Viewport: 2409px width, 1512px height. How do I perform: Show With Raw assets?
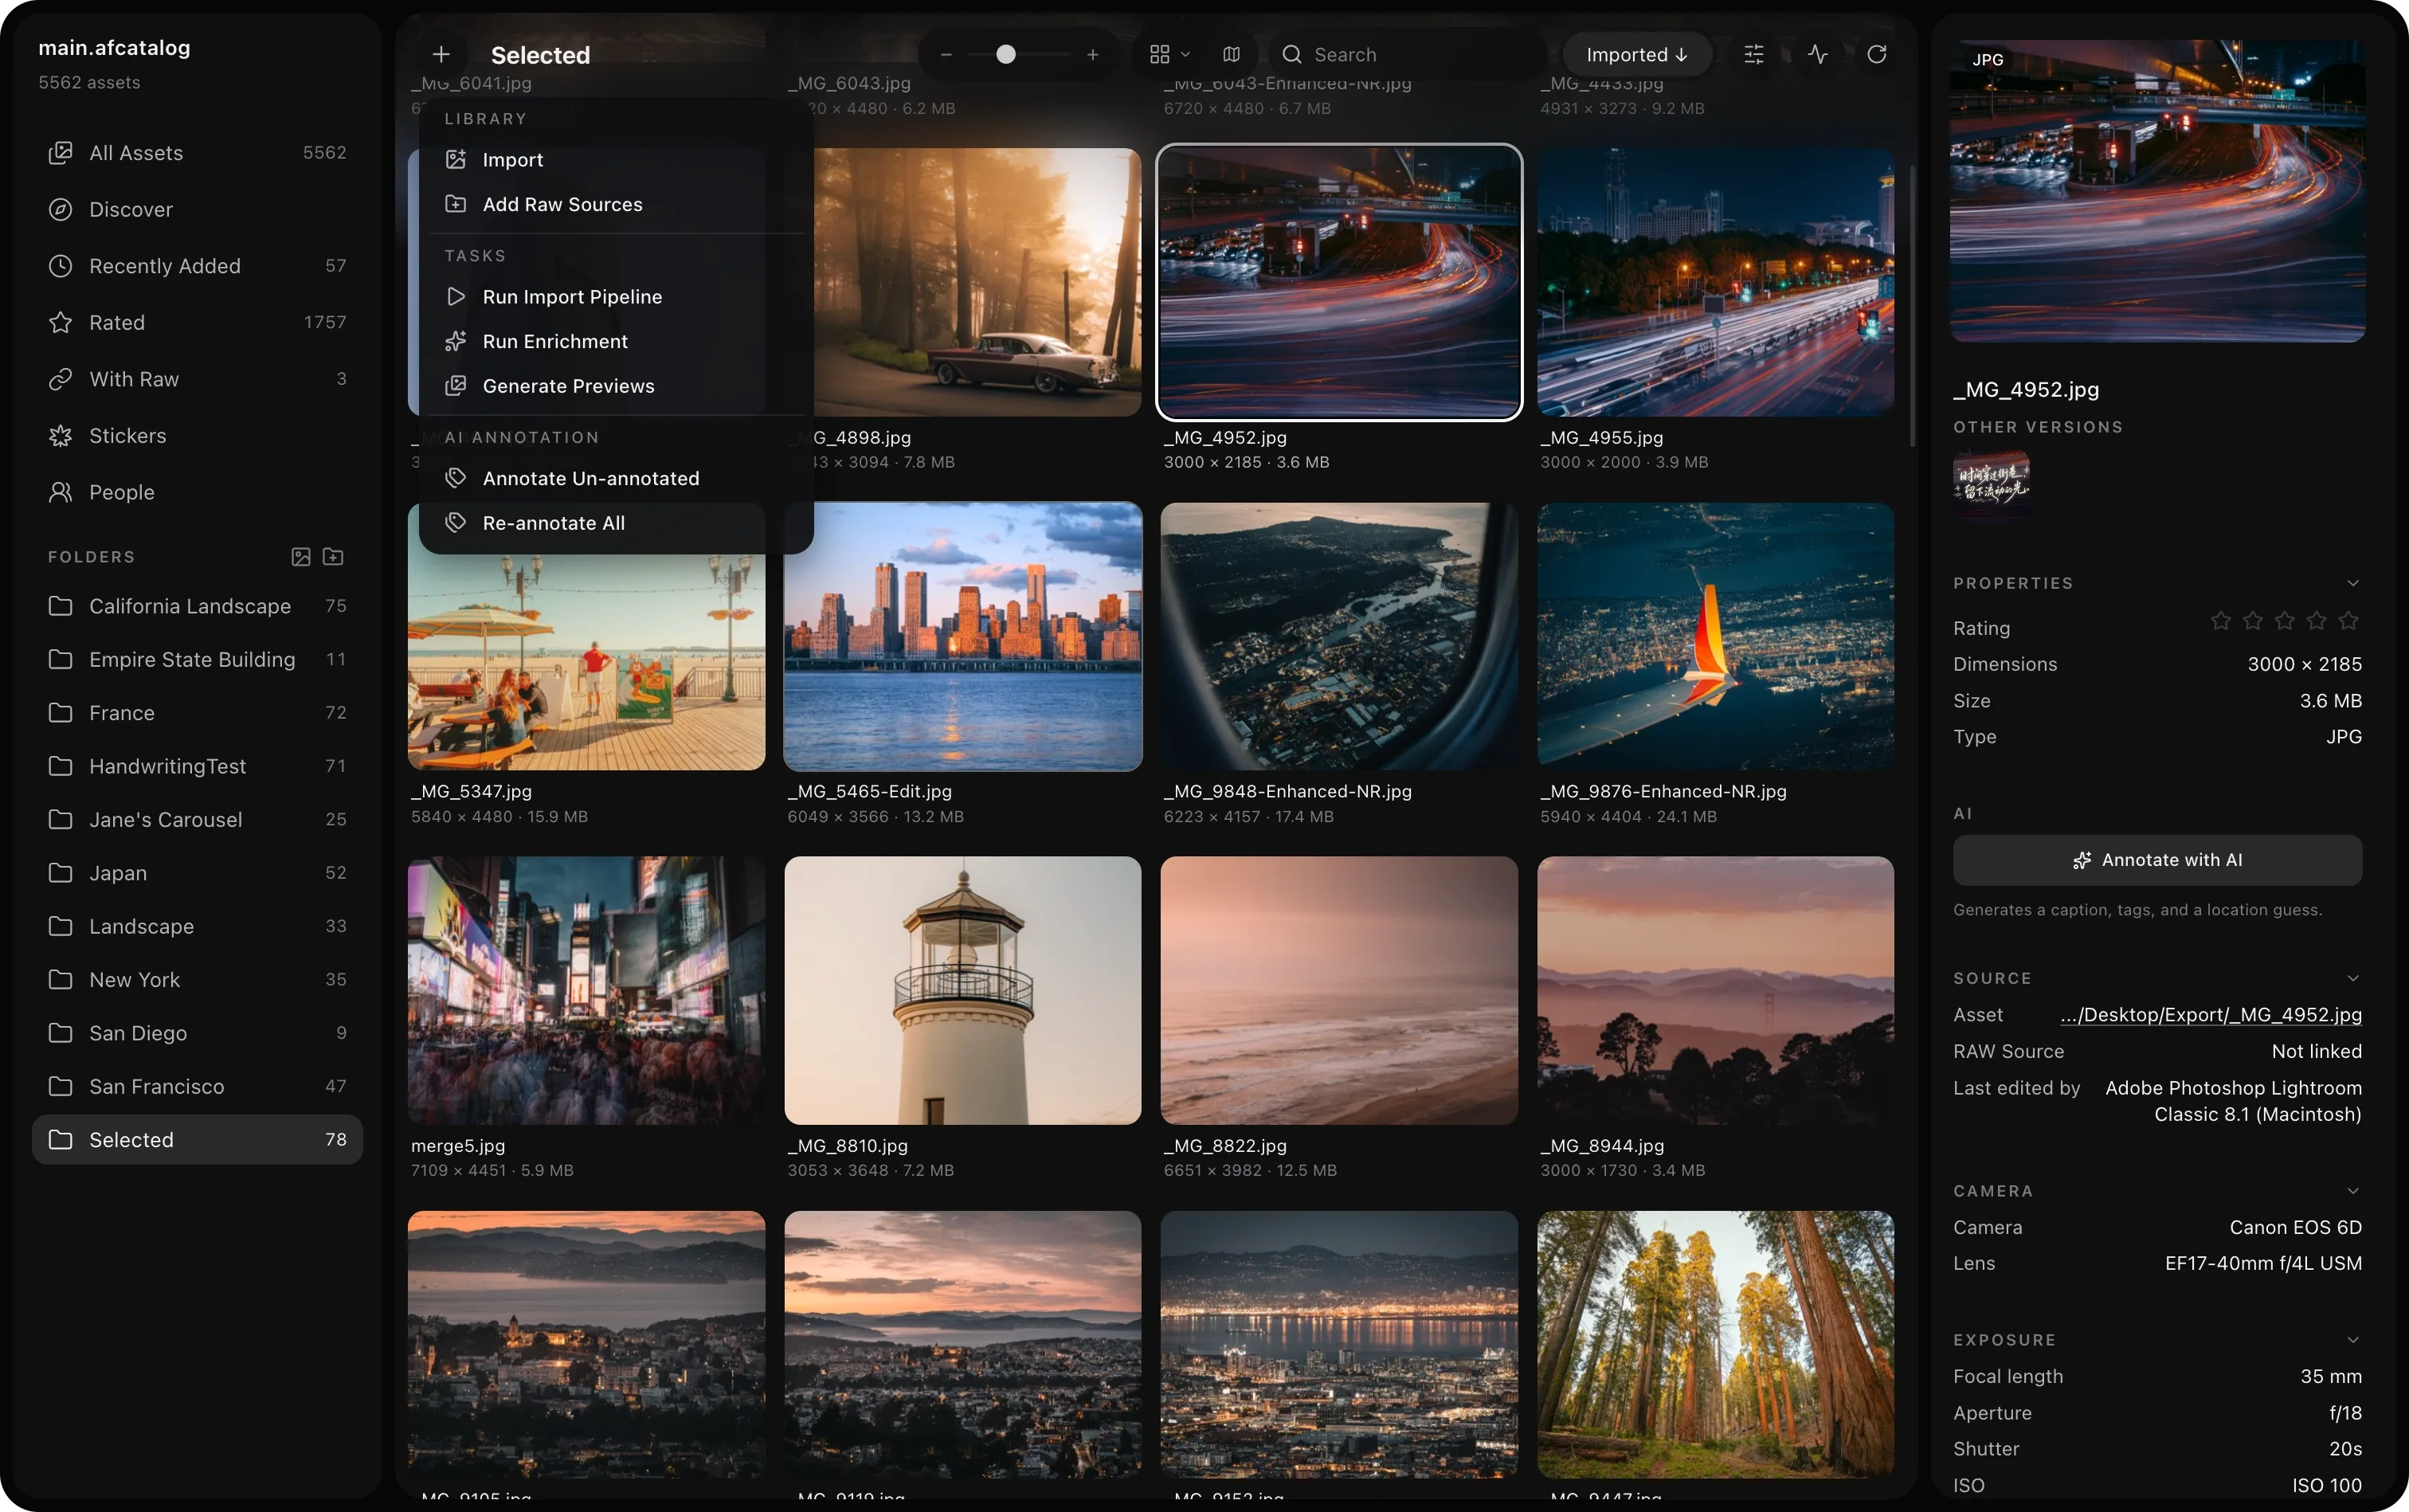coord(197,379)
